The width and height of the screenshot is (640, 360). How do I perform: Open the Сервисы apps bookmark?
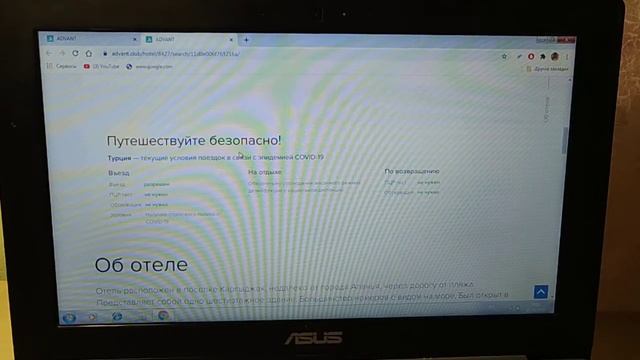click(62, 66)
